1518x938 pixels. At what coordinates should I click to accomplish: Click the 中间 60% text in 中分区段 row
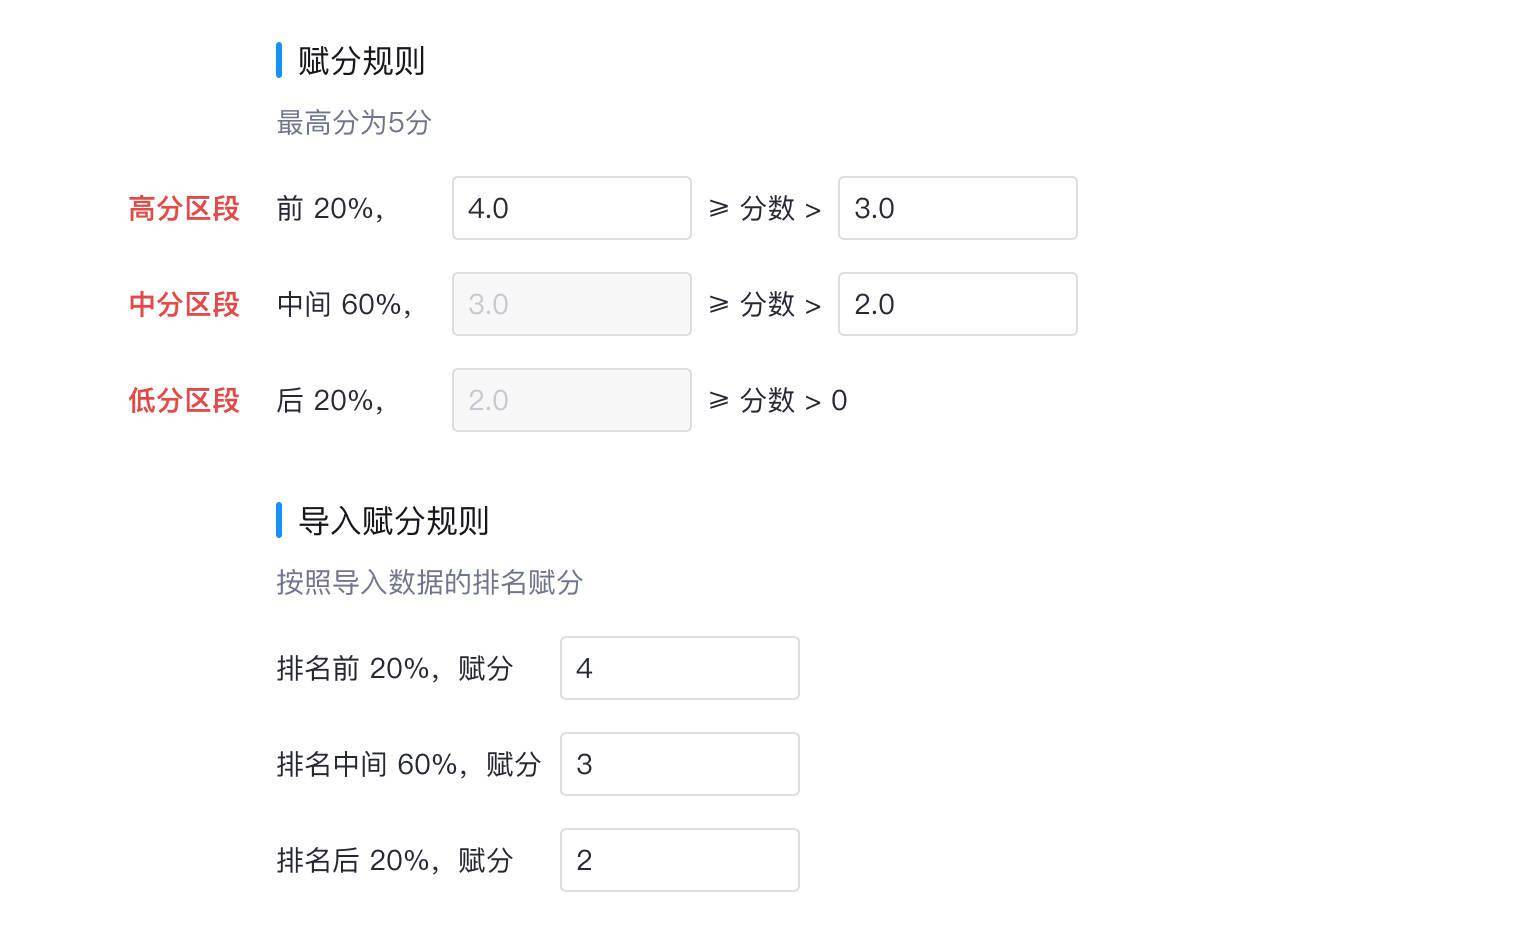(x=343, y=304)
